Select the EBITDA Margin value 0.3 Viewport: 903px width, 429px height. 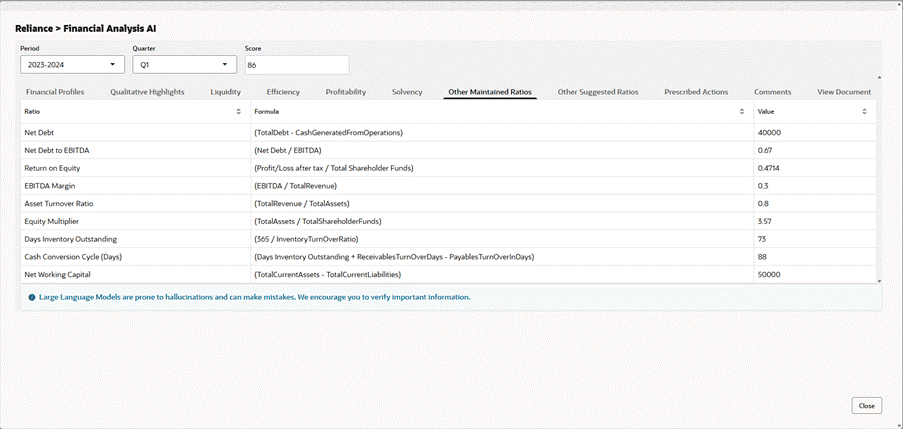coord(763,186)
